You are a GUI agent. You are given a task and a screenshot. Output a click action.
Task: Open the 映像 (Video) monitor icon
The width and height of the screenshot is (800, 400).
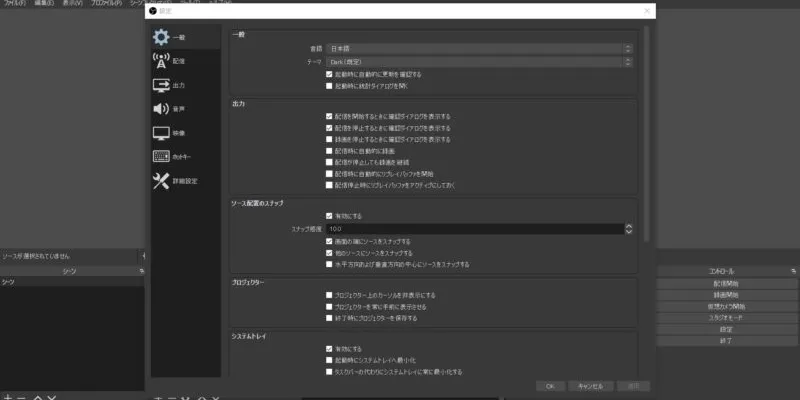coord(161,133)
